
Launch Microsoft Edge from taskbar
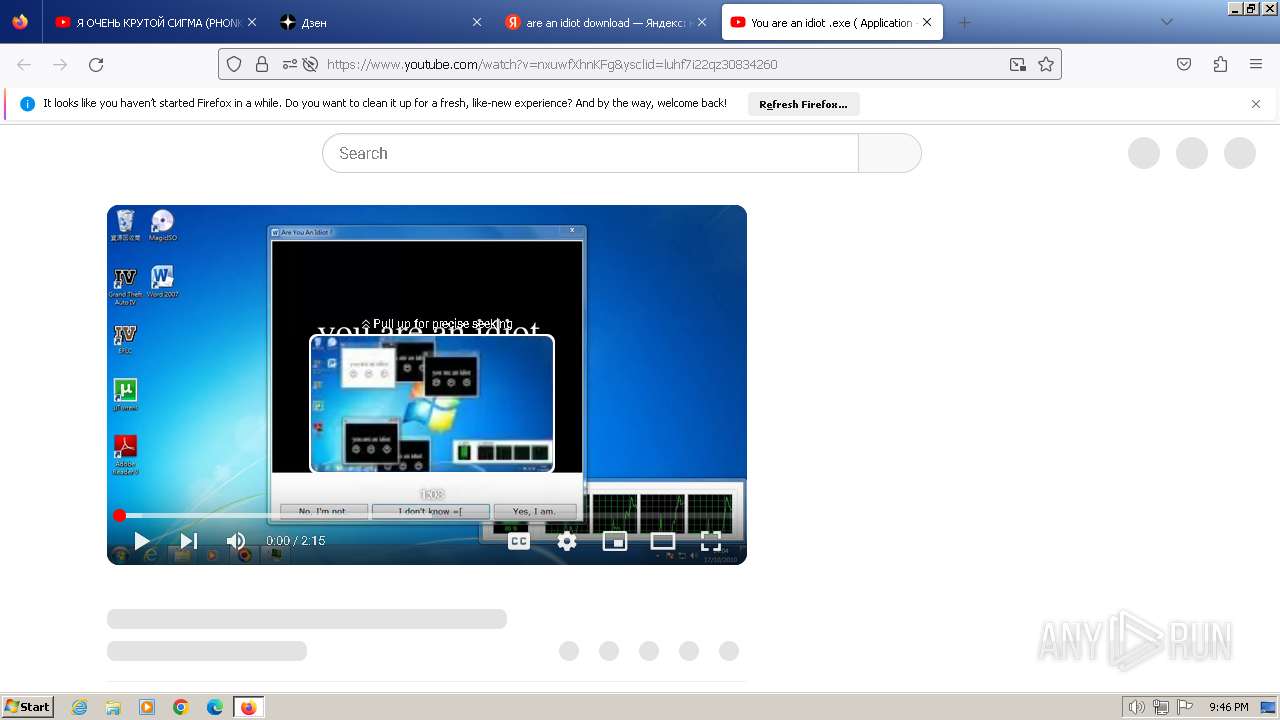[215, 707]
